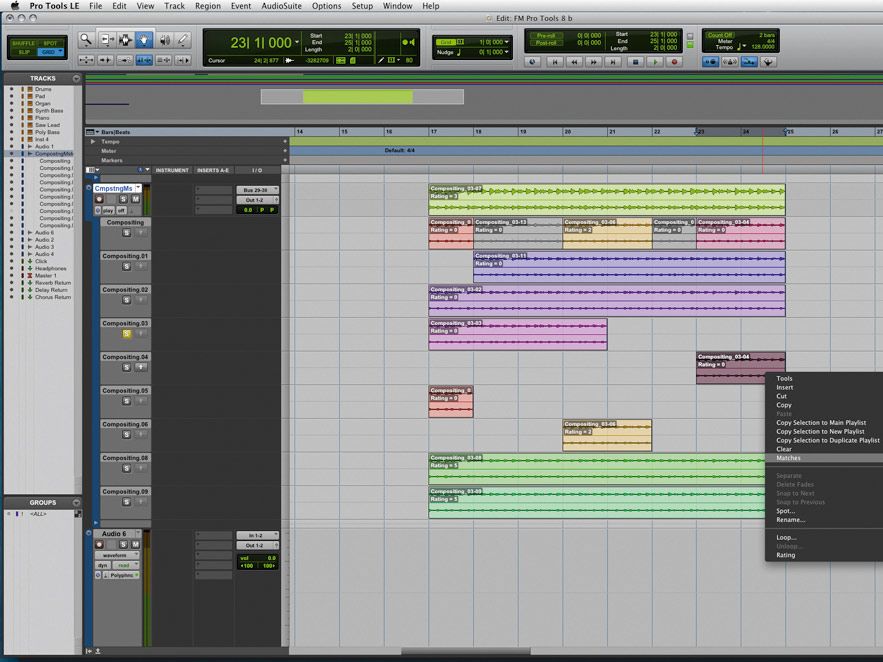The height and width of the screenshot is (662, 883).
Task: Toggle the Metronome click button
Action: (730, 62)
